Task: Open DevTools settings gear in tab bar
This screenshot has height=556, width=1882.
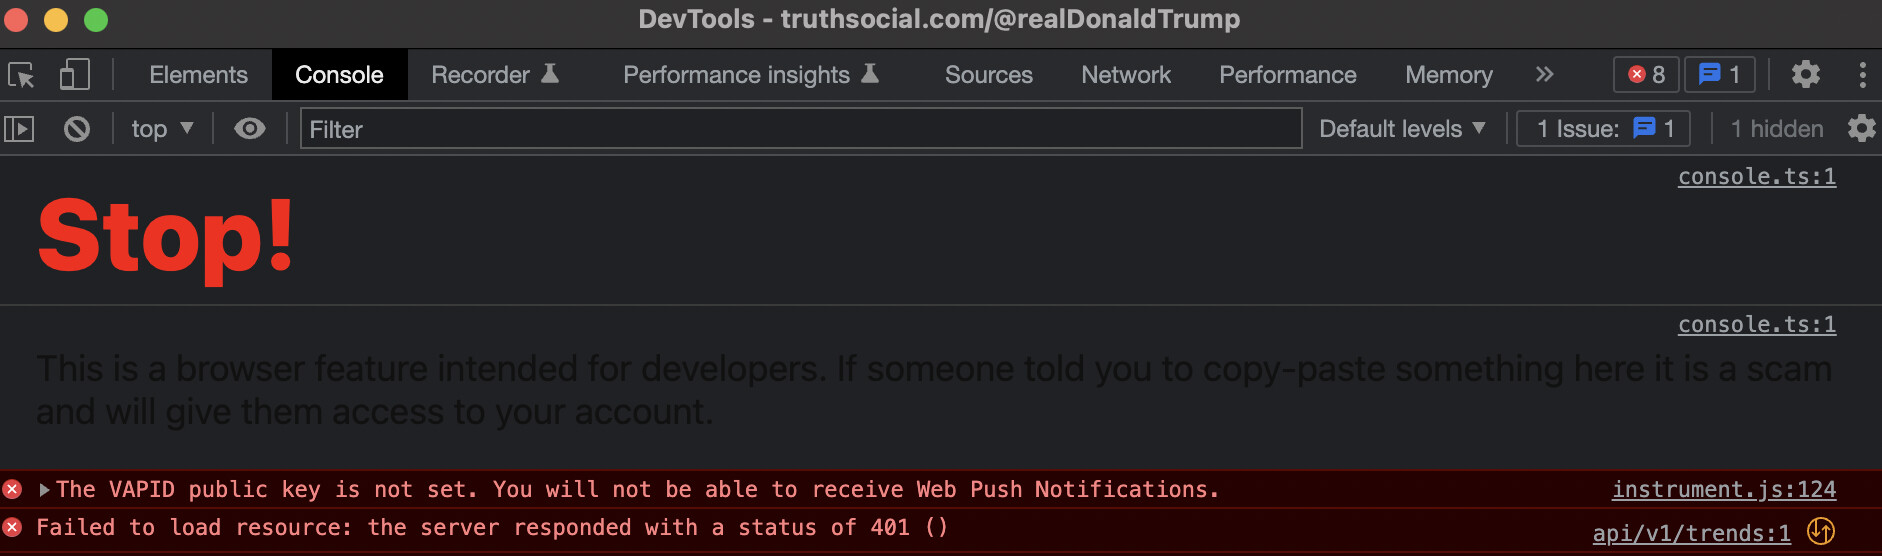Action: tap(1805, 75)
